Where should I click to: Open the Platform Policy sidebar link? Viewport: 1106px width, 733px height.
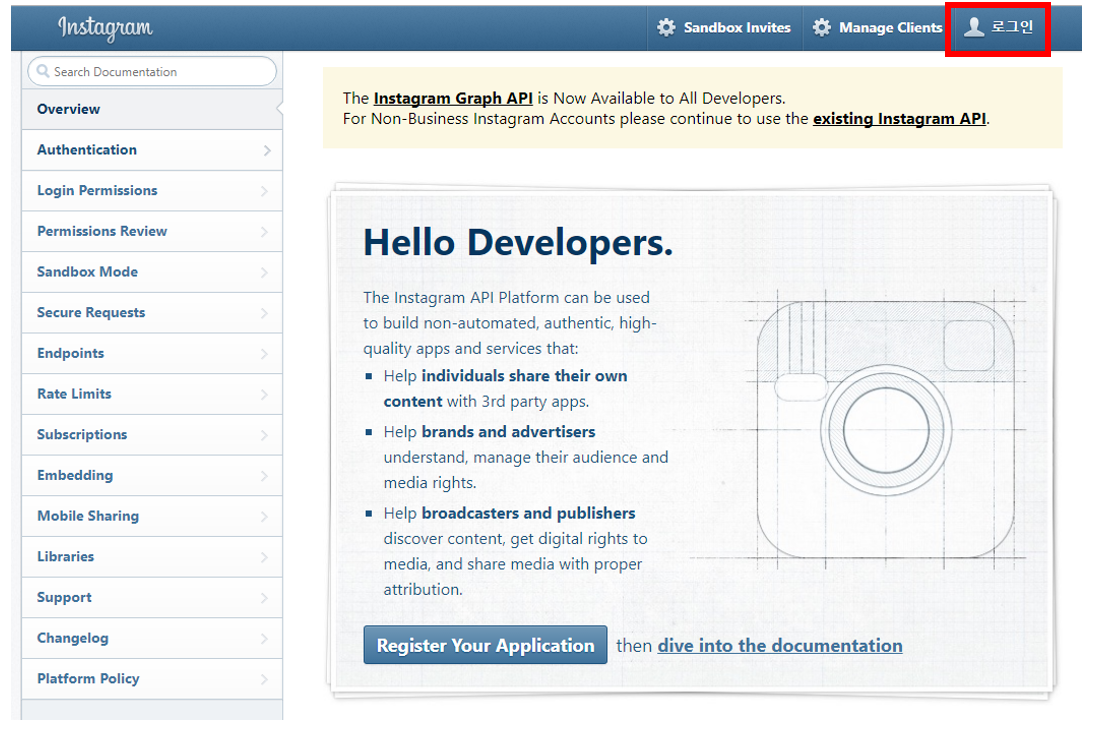point(152,679)
